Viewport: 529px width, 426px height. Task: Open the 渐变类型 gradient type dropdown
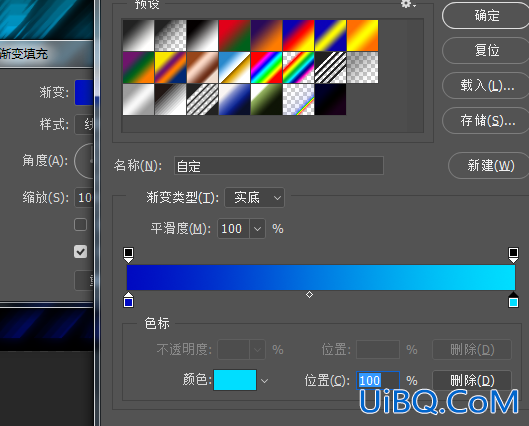(254, 198)
